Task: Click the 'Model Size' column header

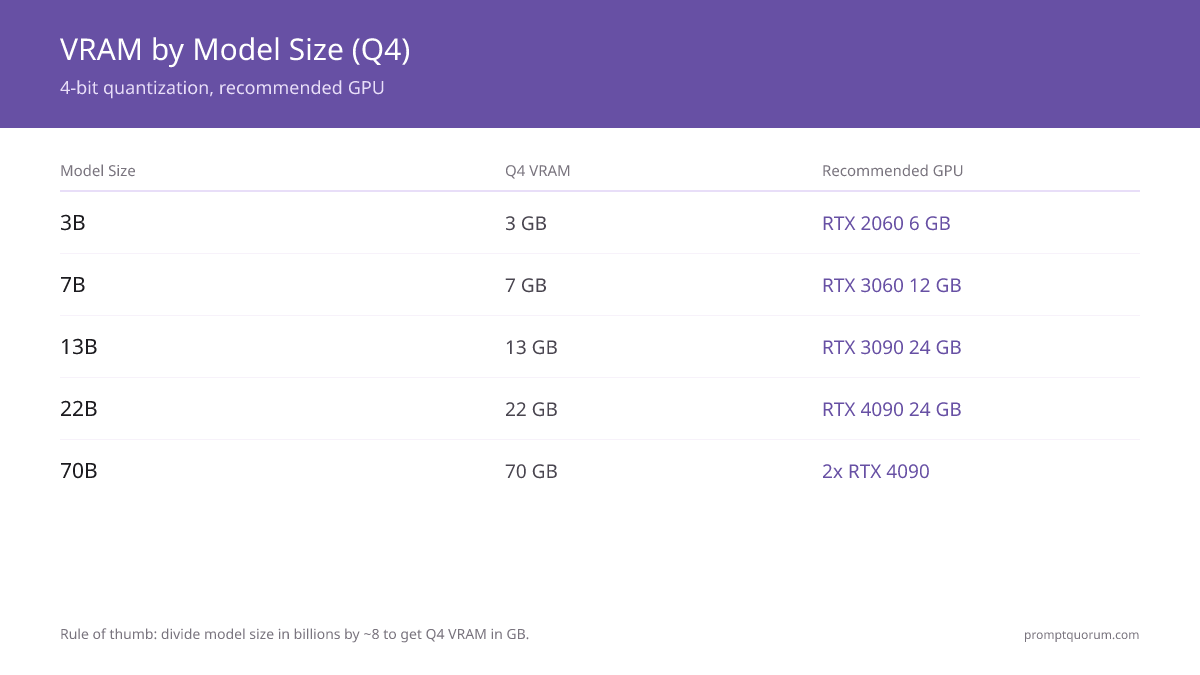Action: pyautogui.click(x=98, y=171)
